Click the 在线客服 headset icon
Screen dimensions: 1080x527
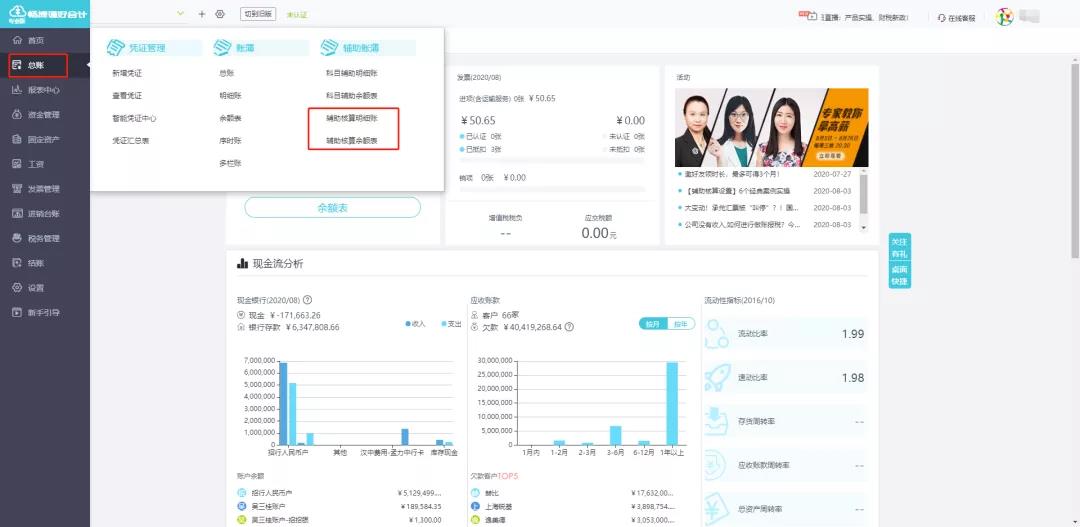pyautogui.click(x=943, y=18)
